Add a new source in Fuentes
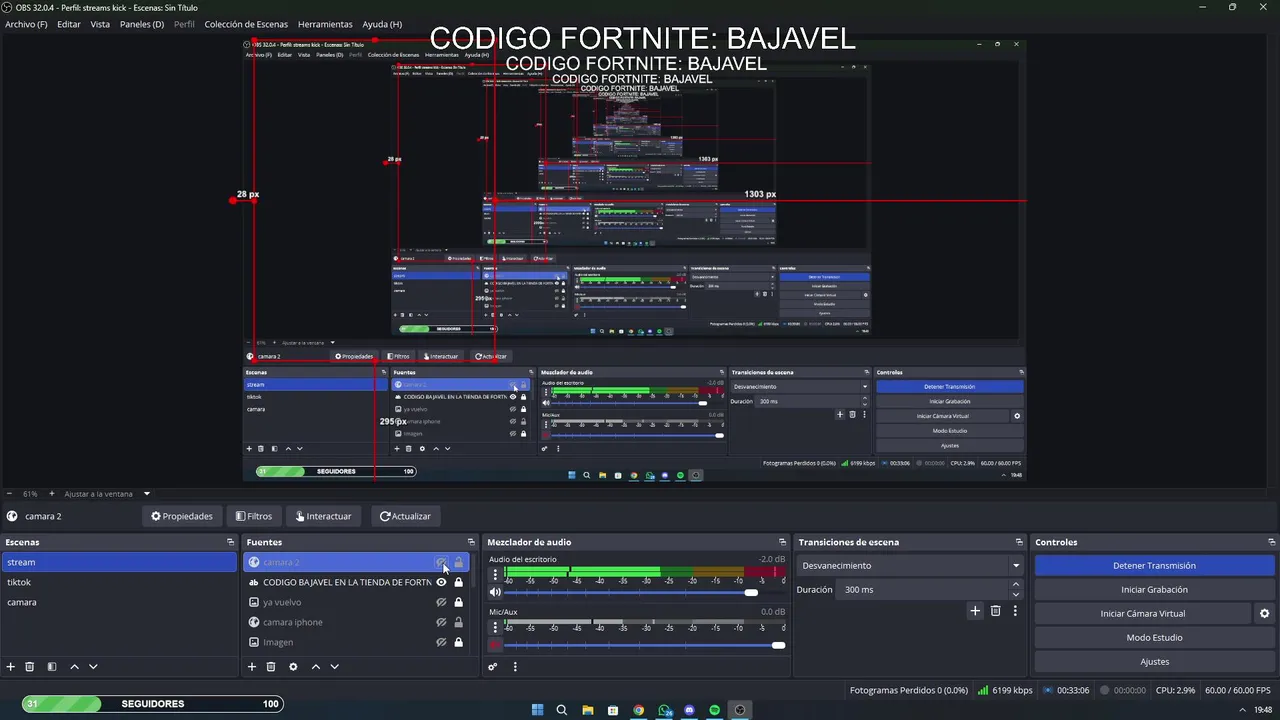Image resolution: width=1280 pixels, height=720 pixels. (x=252, y=667)
